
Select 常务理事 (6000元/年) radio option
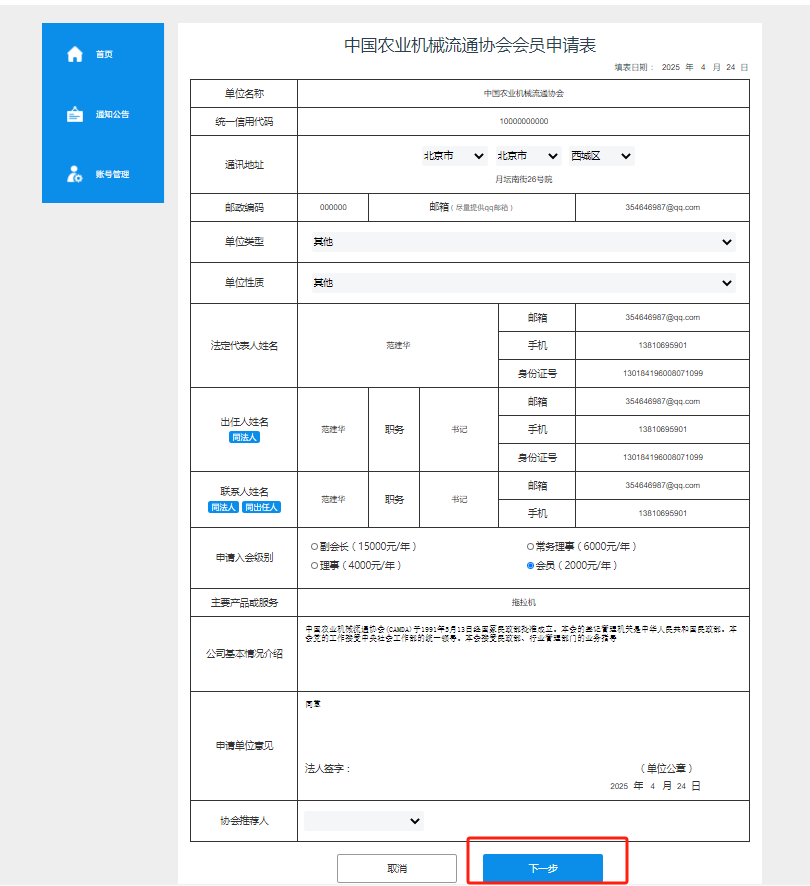(530, 546)
